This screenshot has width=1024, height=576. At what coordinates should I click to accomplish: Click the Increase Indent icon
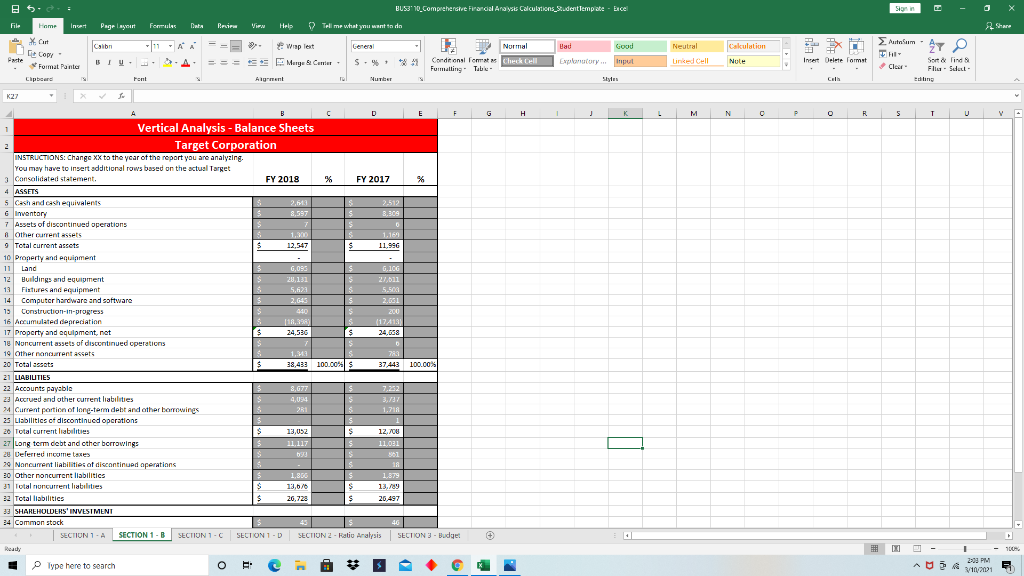[x=264, y=63]
